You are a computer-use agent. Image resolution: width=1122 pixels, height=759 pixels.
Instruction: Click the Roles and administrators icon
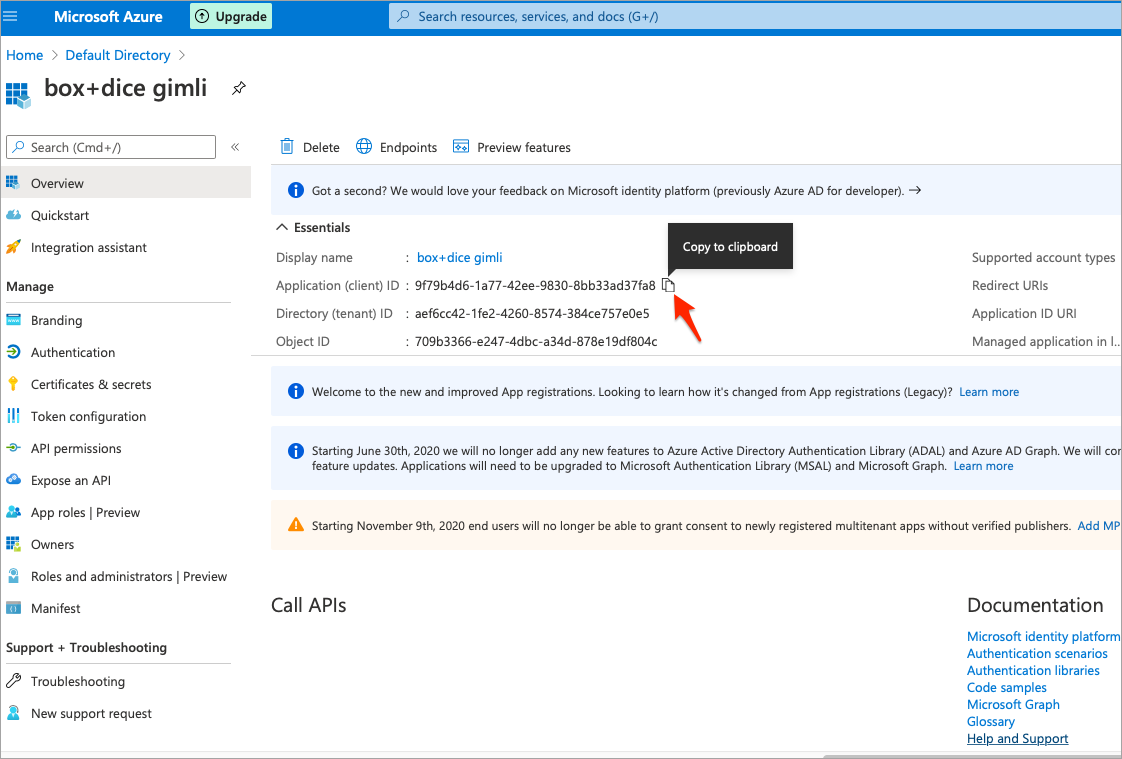(x=13, y=576)
